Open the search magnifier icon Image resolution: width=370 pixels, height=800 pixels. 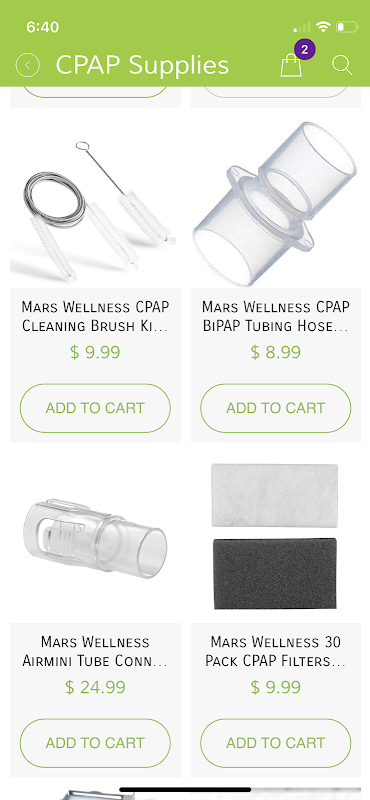(x=342, y=65)
